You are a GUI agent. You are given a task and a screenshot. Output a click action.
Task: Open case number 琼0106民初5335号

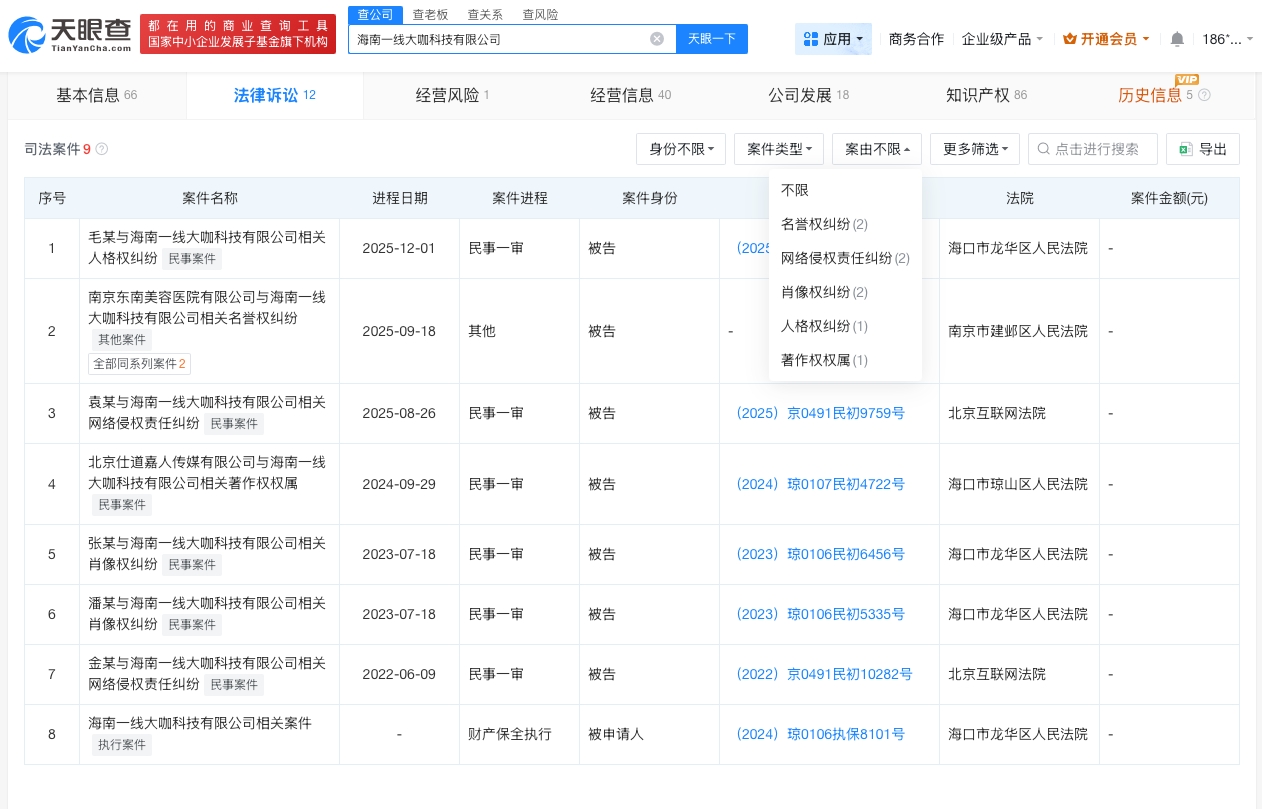pyautogui.click(x=820, y=614)
